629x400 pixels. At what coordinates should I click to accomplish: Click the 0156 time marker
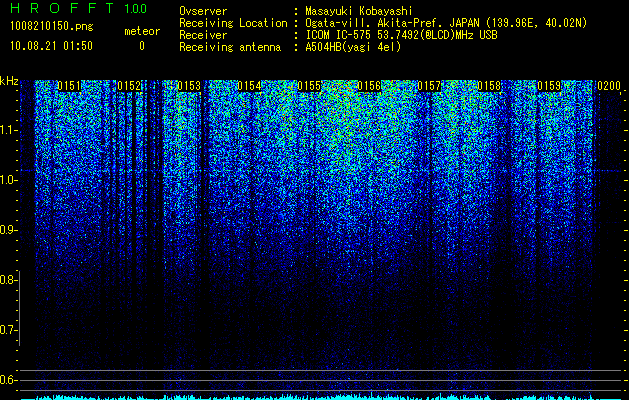point(369,86)
